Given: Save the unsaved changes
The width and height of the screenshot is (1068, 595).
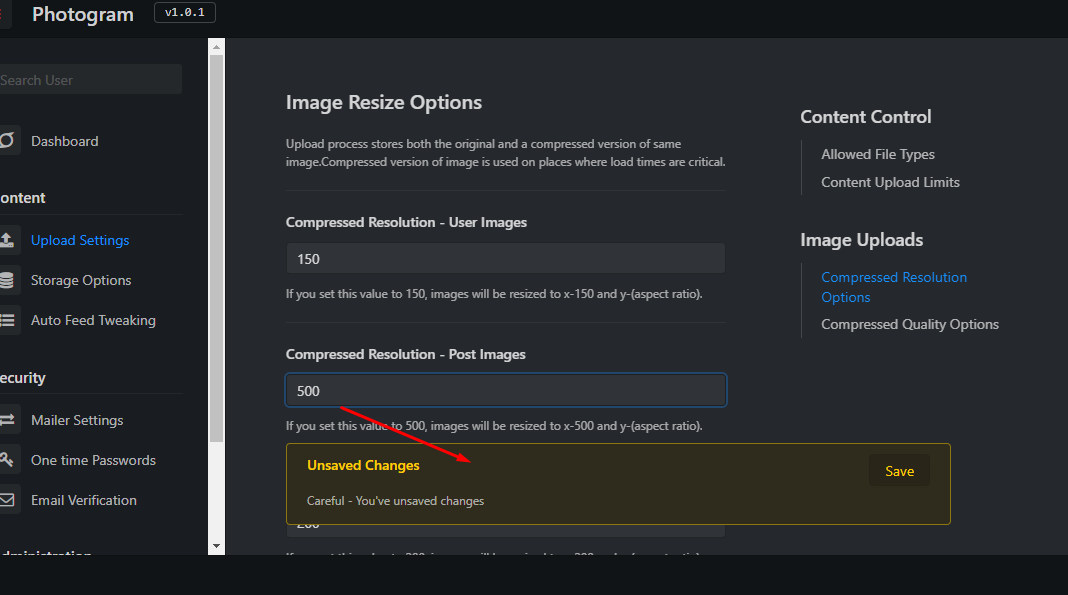Looking at the screenshot, I should click(899, 471).
